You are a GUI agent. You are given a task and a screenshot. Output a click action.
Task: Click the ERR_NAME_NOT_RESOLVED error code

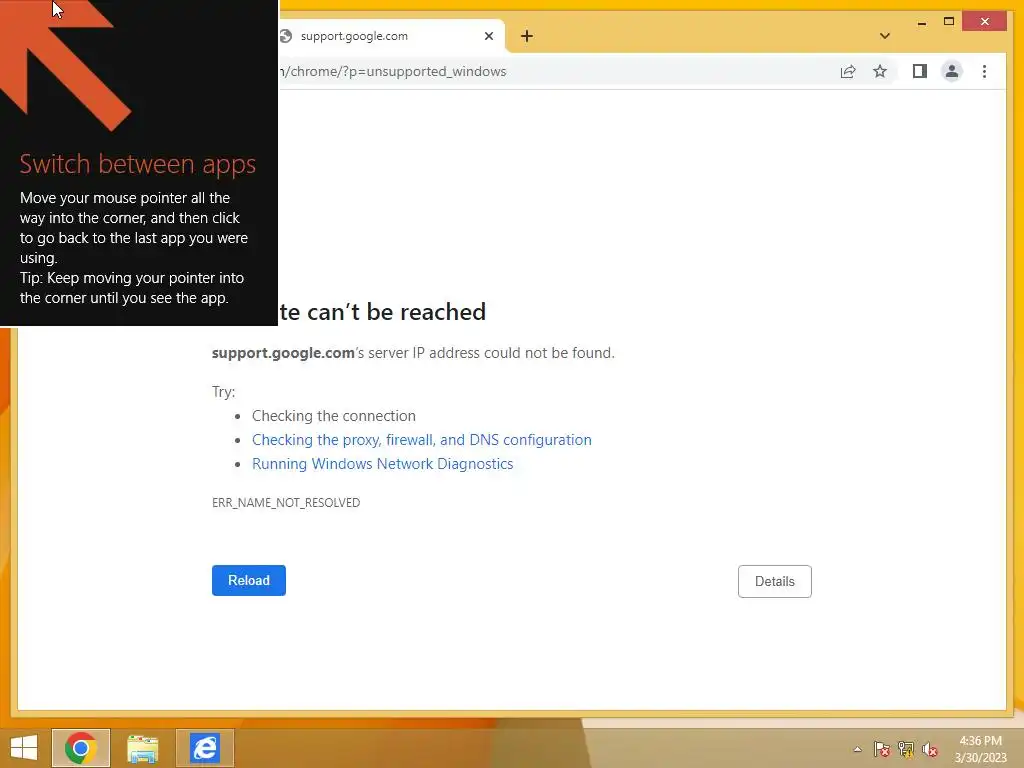point(286,503)
